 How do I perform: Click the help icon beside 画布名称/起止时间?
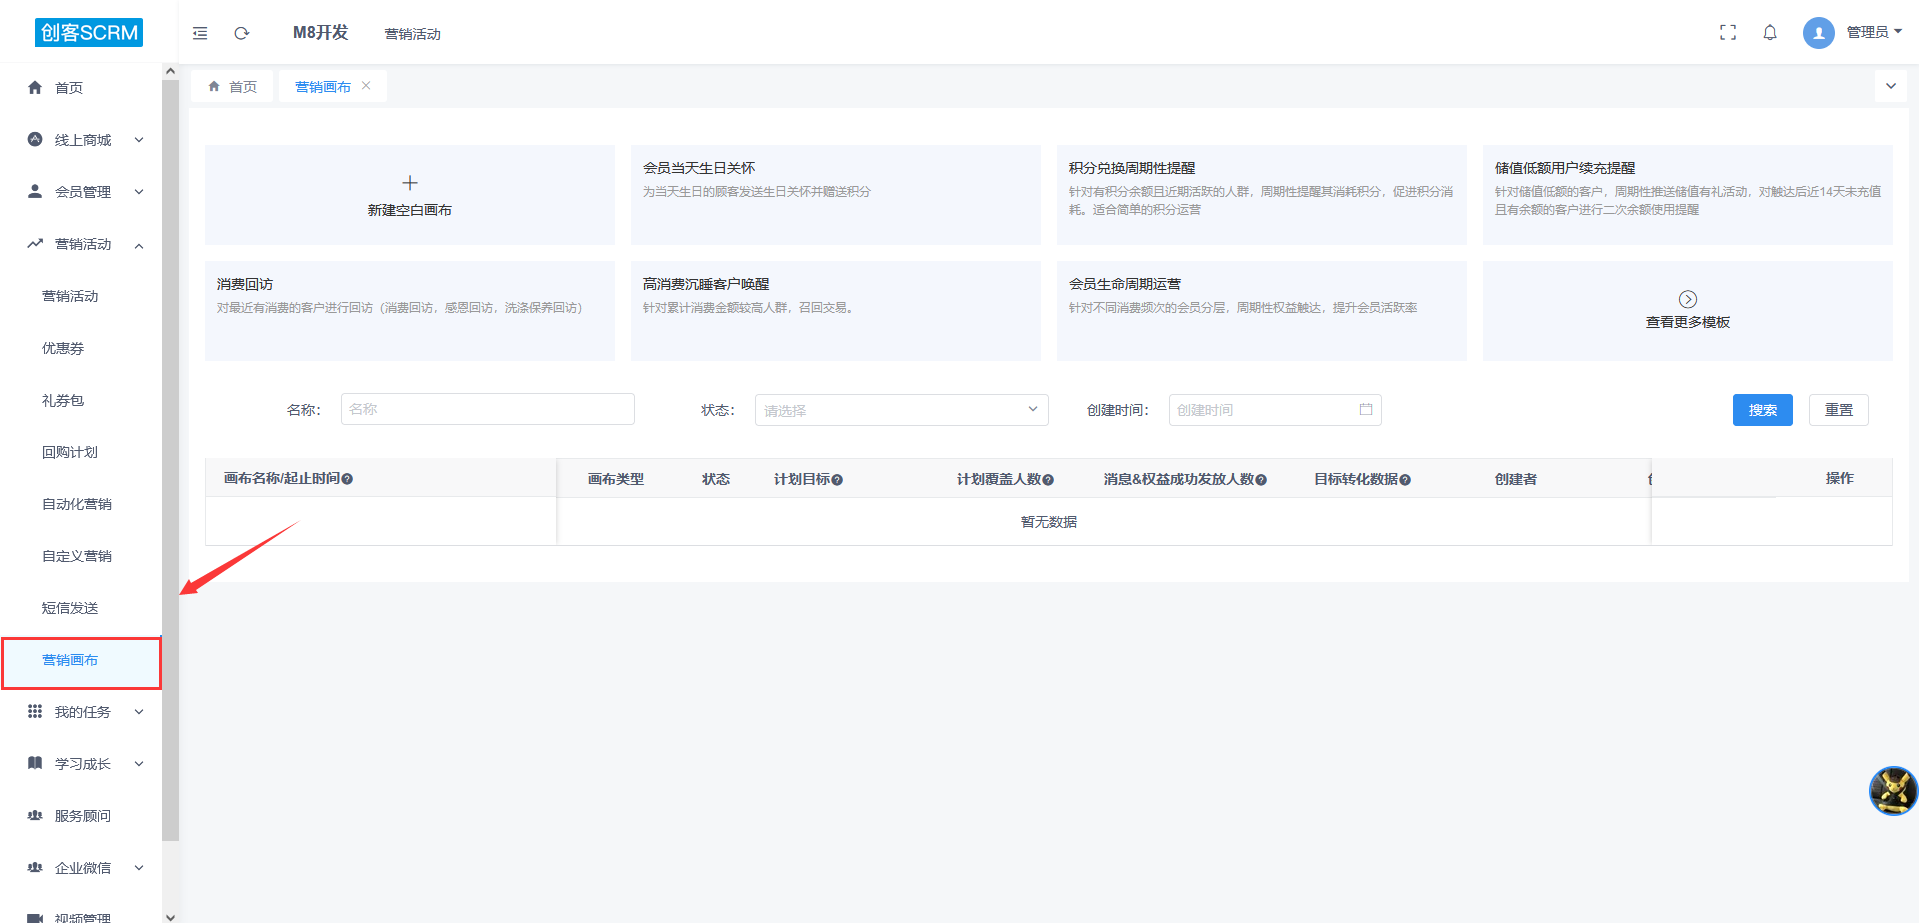click(347, 479)
